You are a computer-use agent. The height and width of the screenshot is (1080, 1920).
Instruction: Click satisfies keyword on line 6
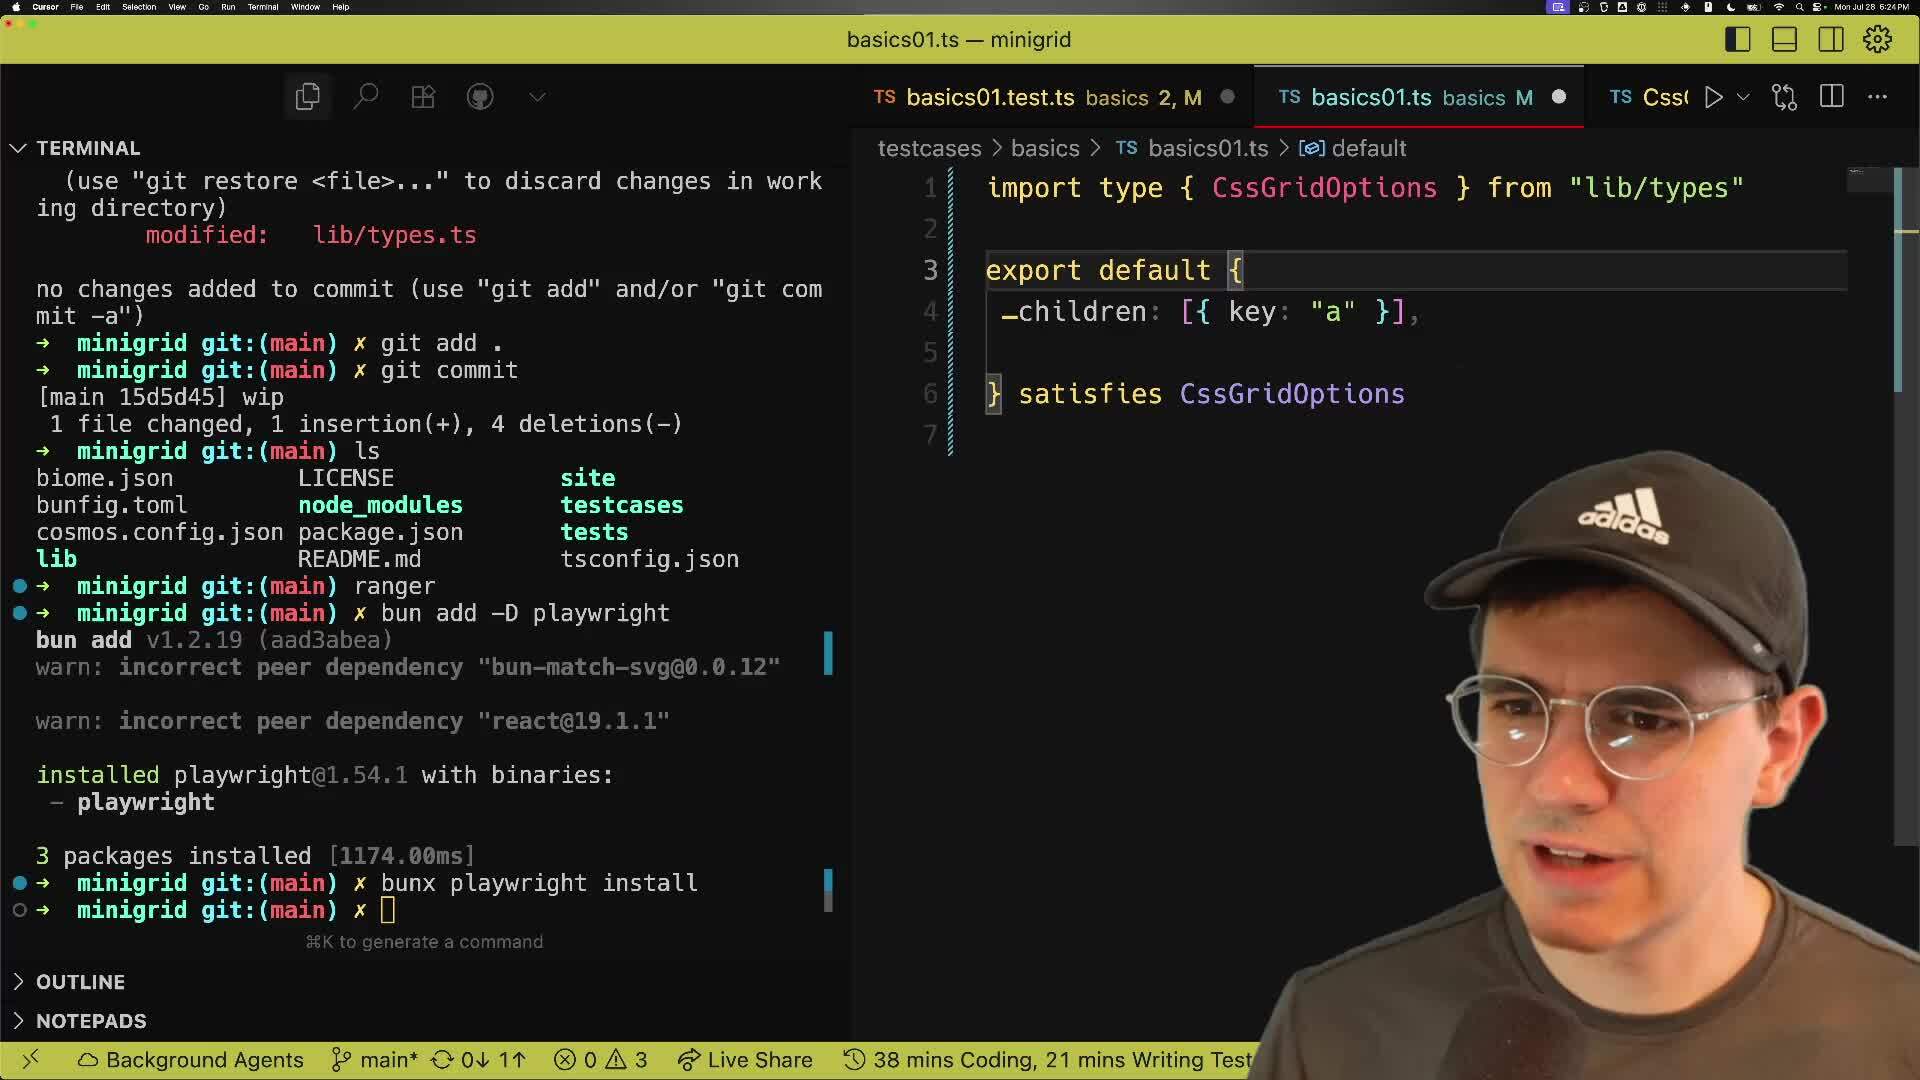pos(1090,394)
